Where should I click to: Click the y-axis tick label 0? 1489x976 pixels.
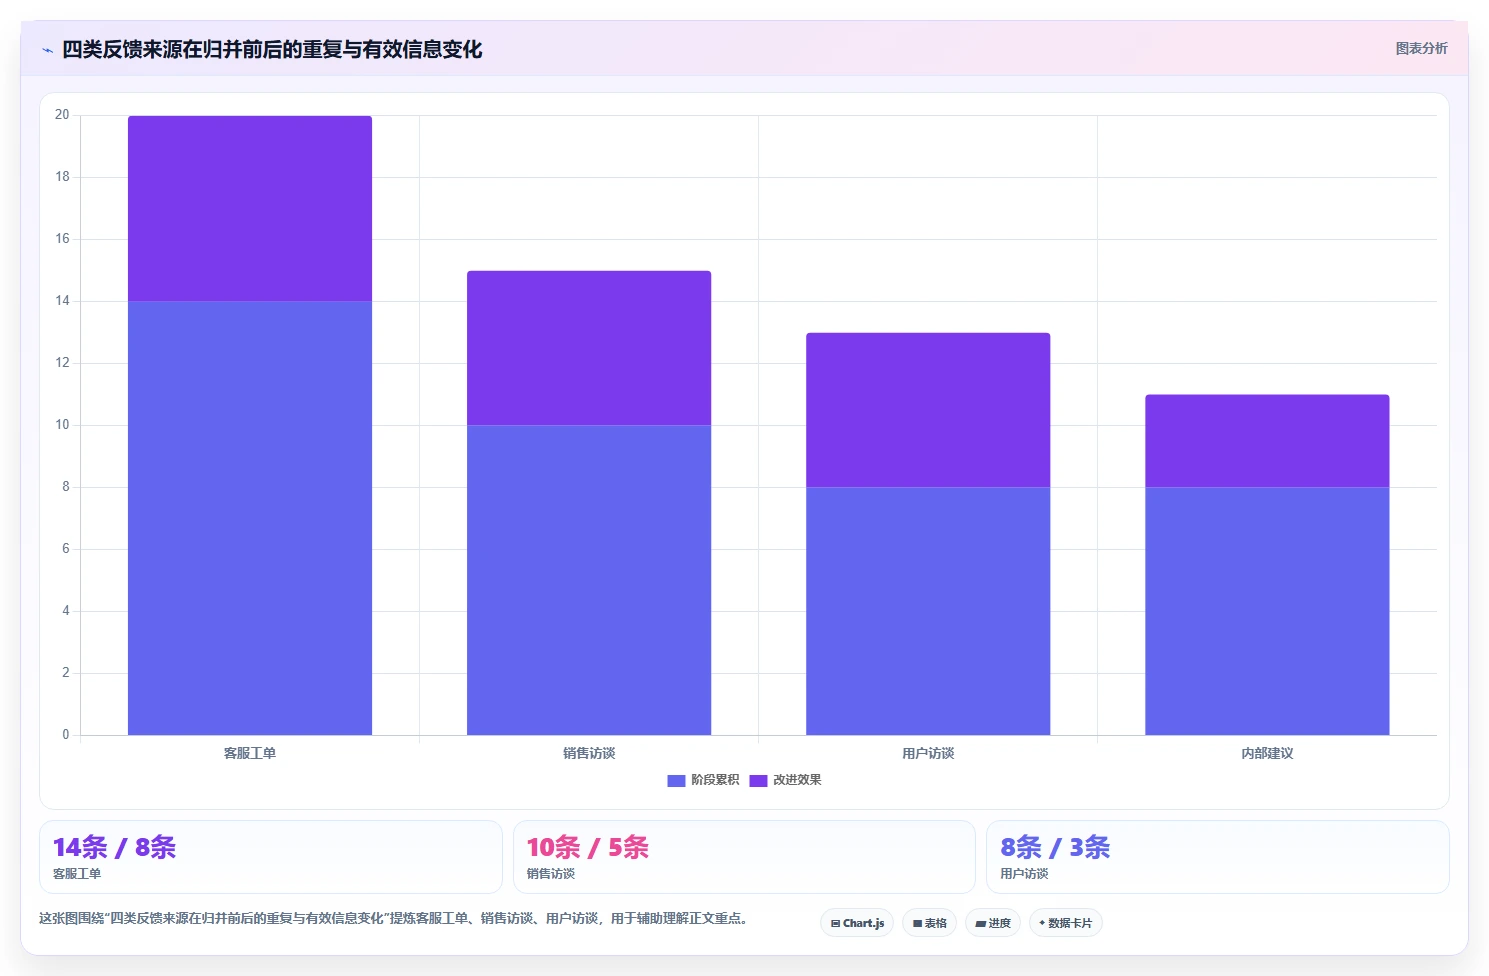[x=66, y=735]
